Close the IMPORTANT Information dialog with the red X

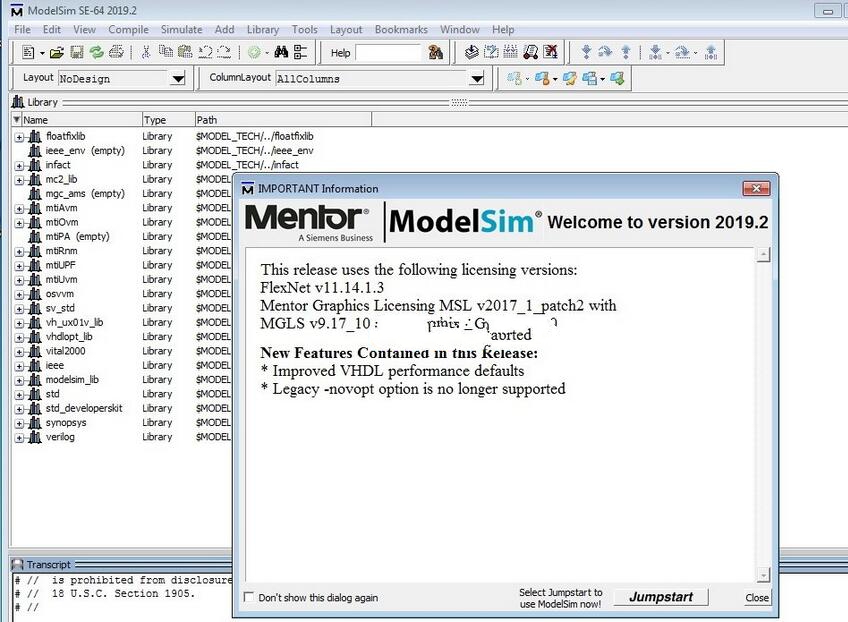[x=756, y=188]
